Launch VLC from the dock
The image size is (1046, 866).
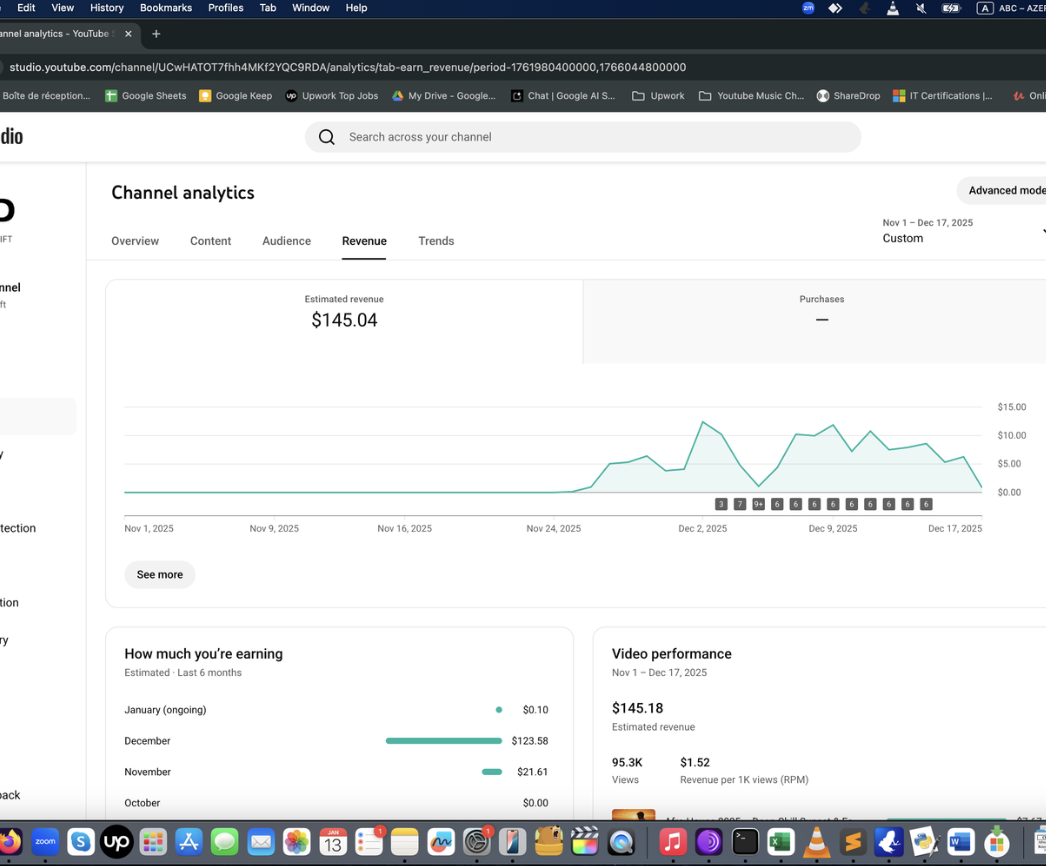coord(817,842)
